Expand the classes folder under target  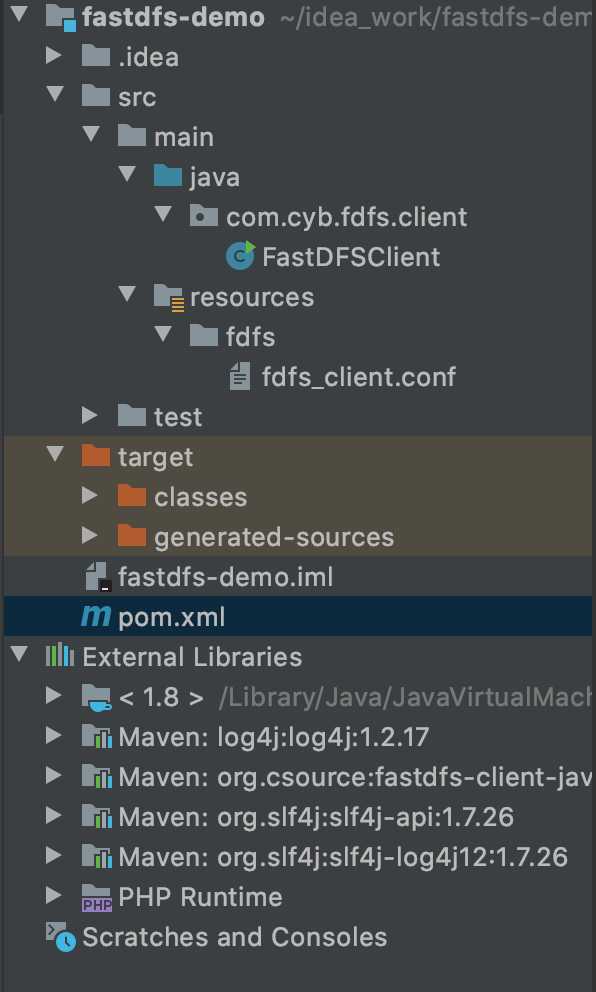(90, 496)
